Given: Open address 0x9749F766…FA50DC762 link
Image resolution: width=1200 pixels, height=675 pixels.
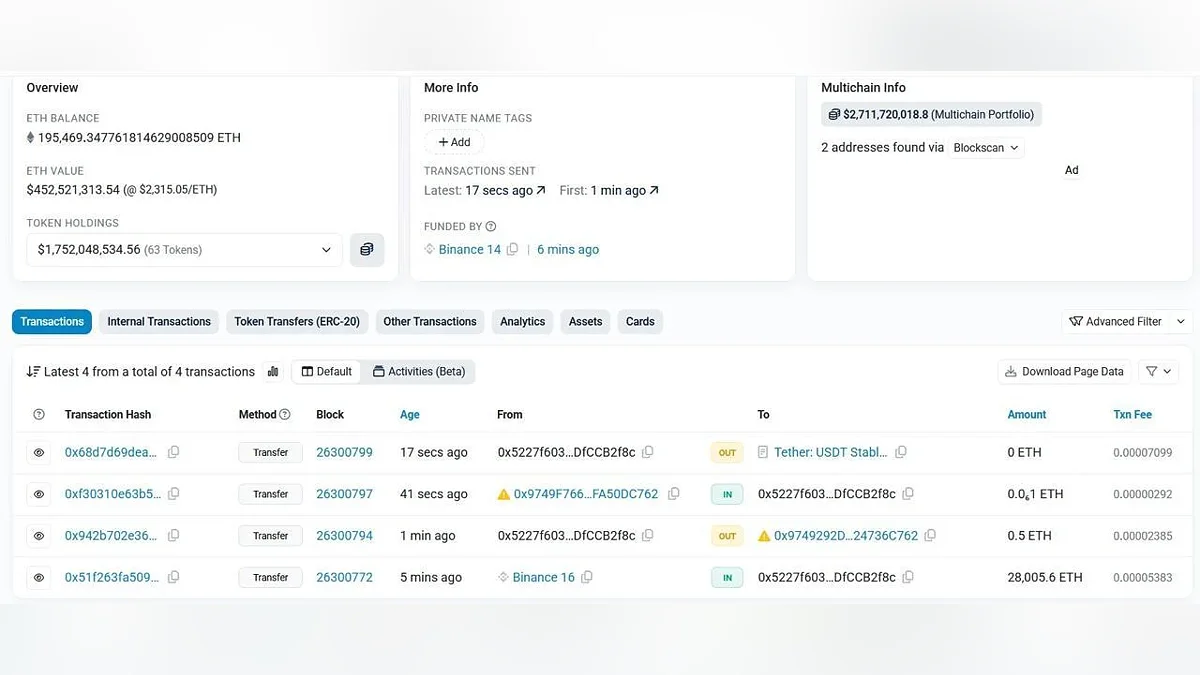Looking at the screenshot, I should click(586, 494).
